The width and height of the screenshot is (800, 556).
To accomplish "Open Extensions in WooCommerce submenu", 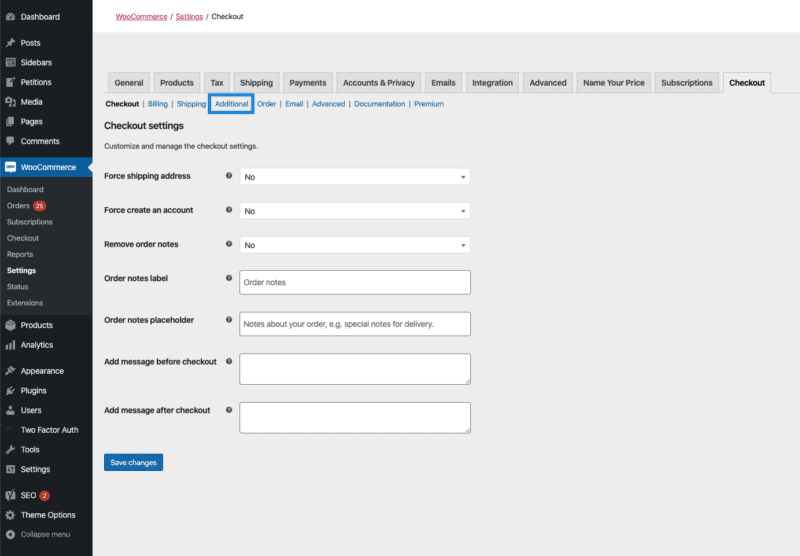I will (x=24, y=303).
